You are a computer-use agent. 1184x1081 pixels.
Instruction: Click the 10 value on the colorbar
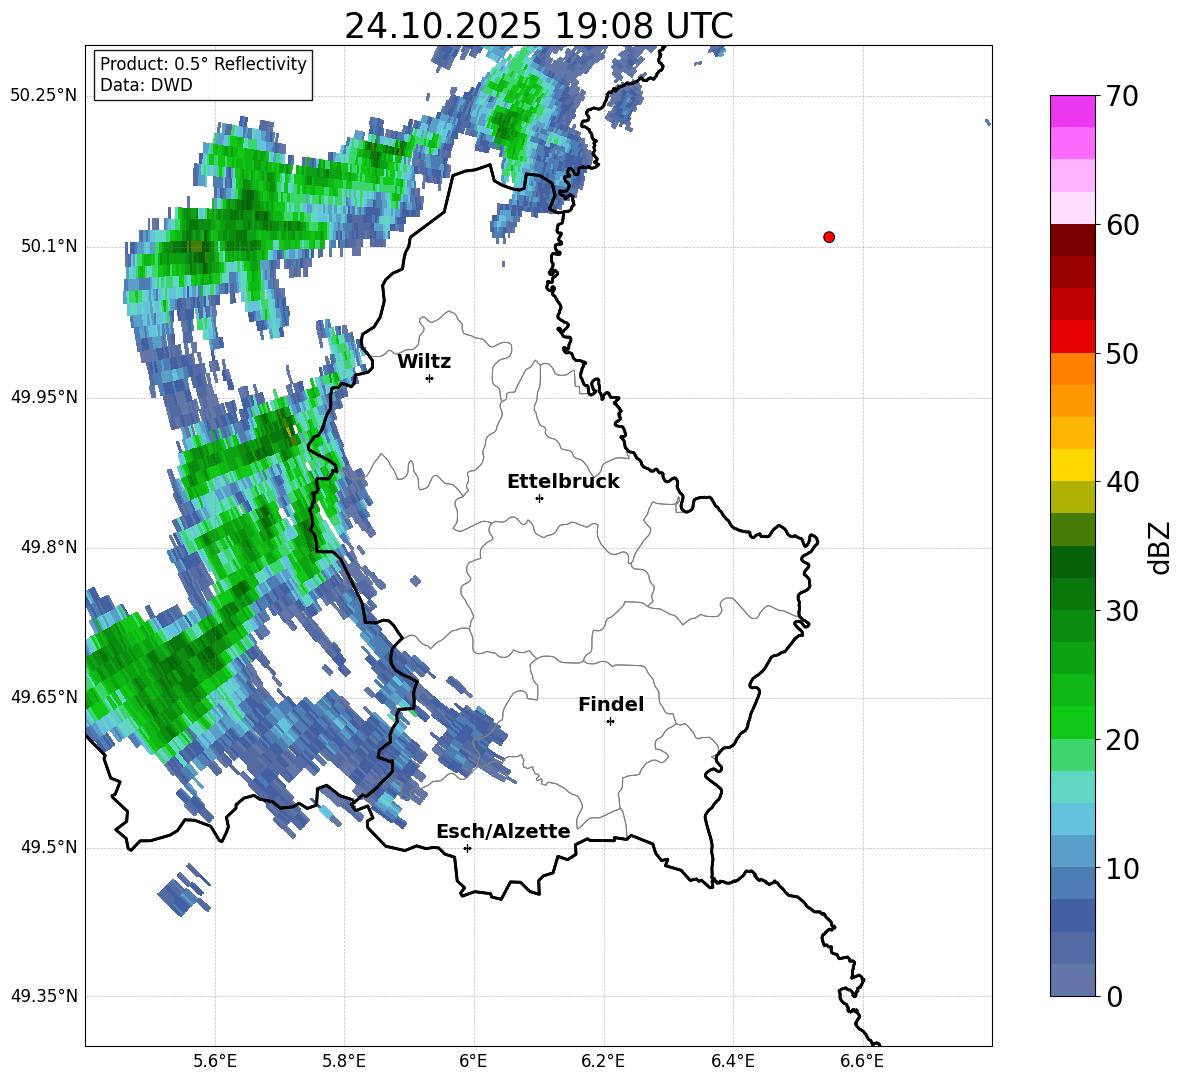(1121, 869)
